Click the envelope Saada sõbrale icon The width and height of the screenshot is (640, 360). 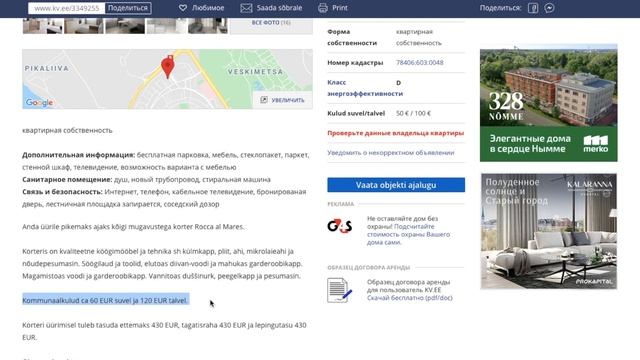[x=246, y=8]
